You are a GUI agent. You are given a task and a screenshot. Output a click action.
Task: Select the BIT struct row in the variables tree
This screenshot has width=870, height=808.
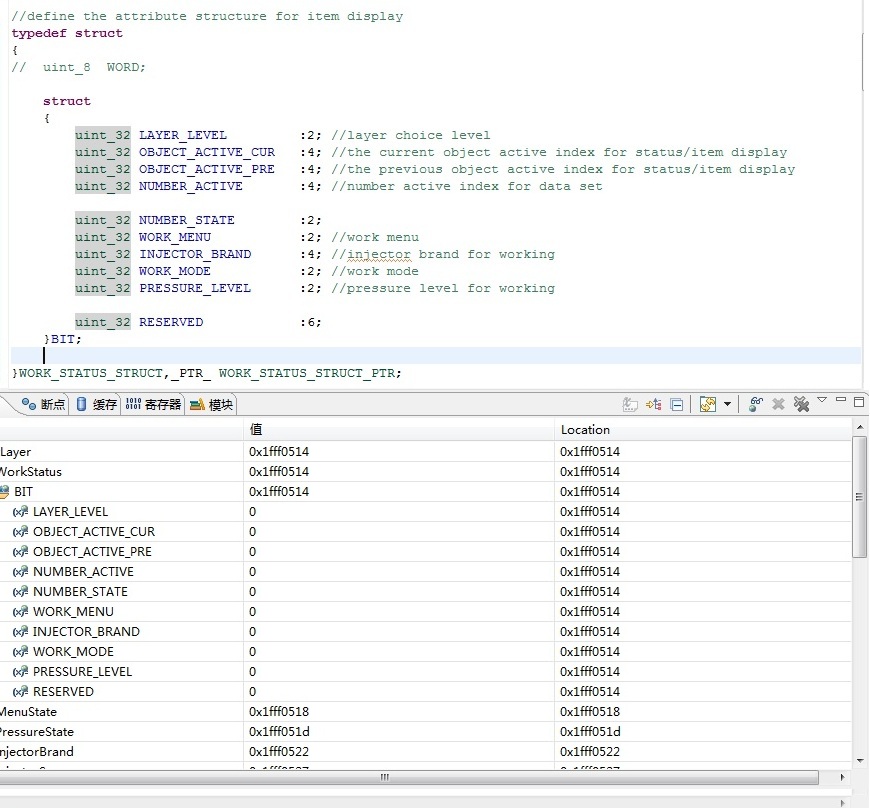pyautogui.click(x=23, y=492)
